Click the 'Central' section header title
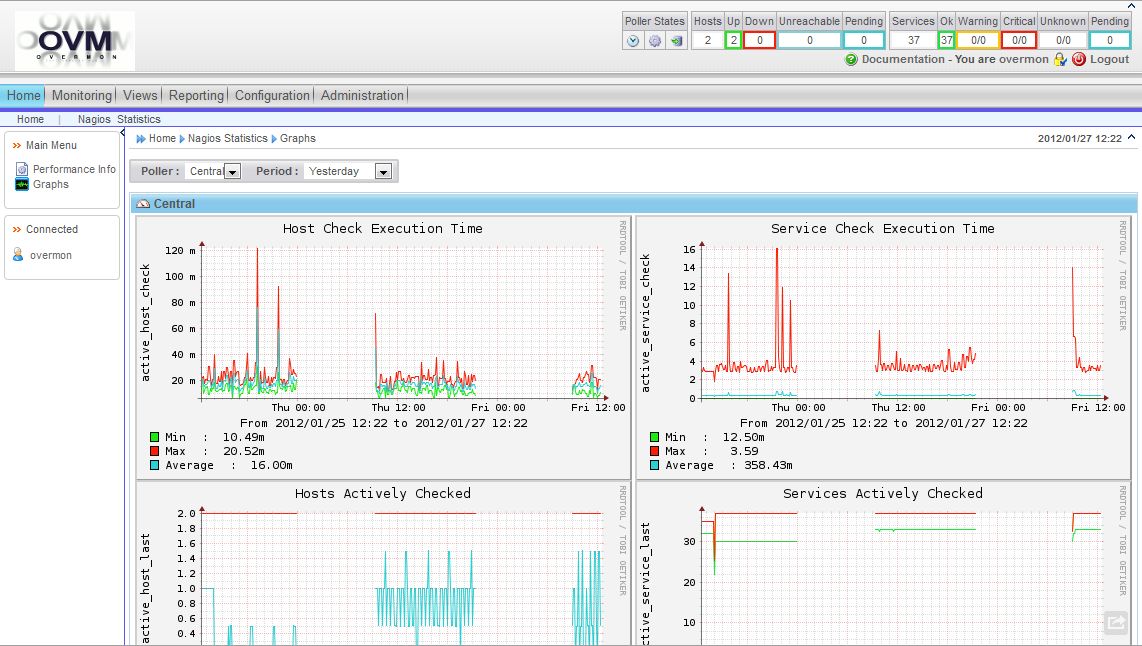Viewport: 1142px width, 646px height. point(174,204)
